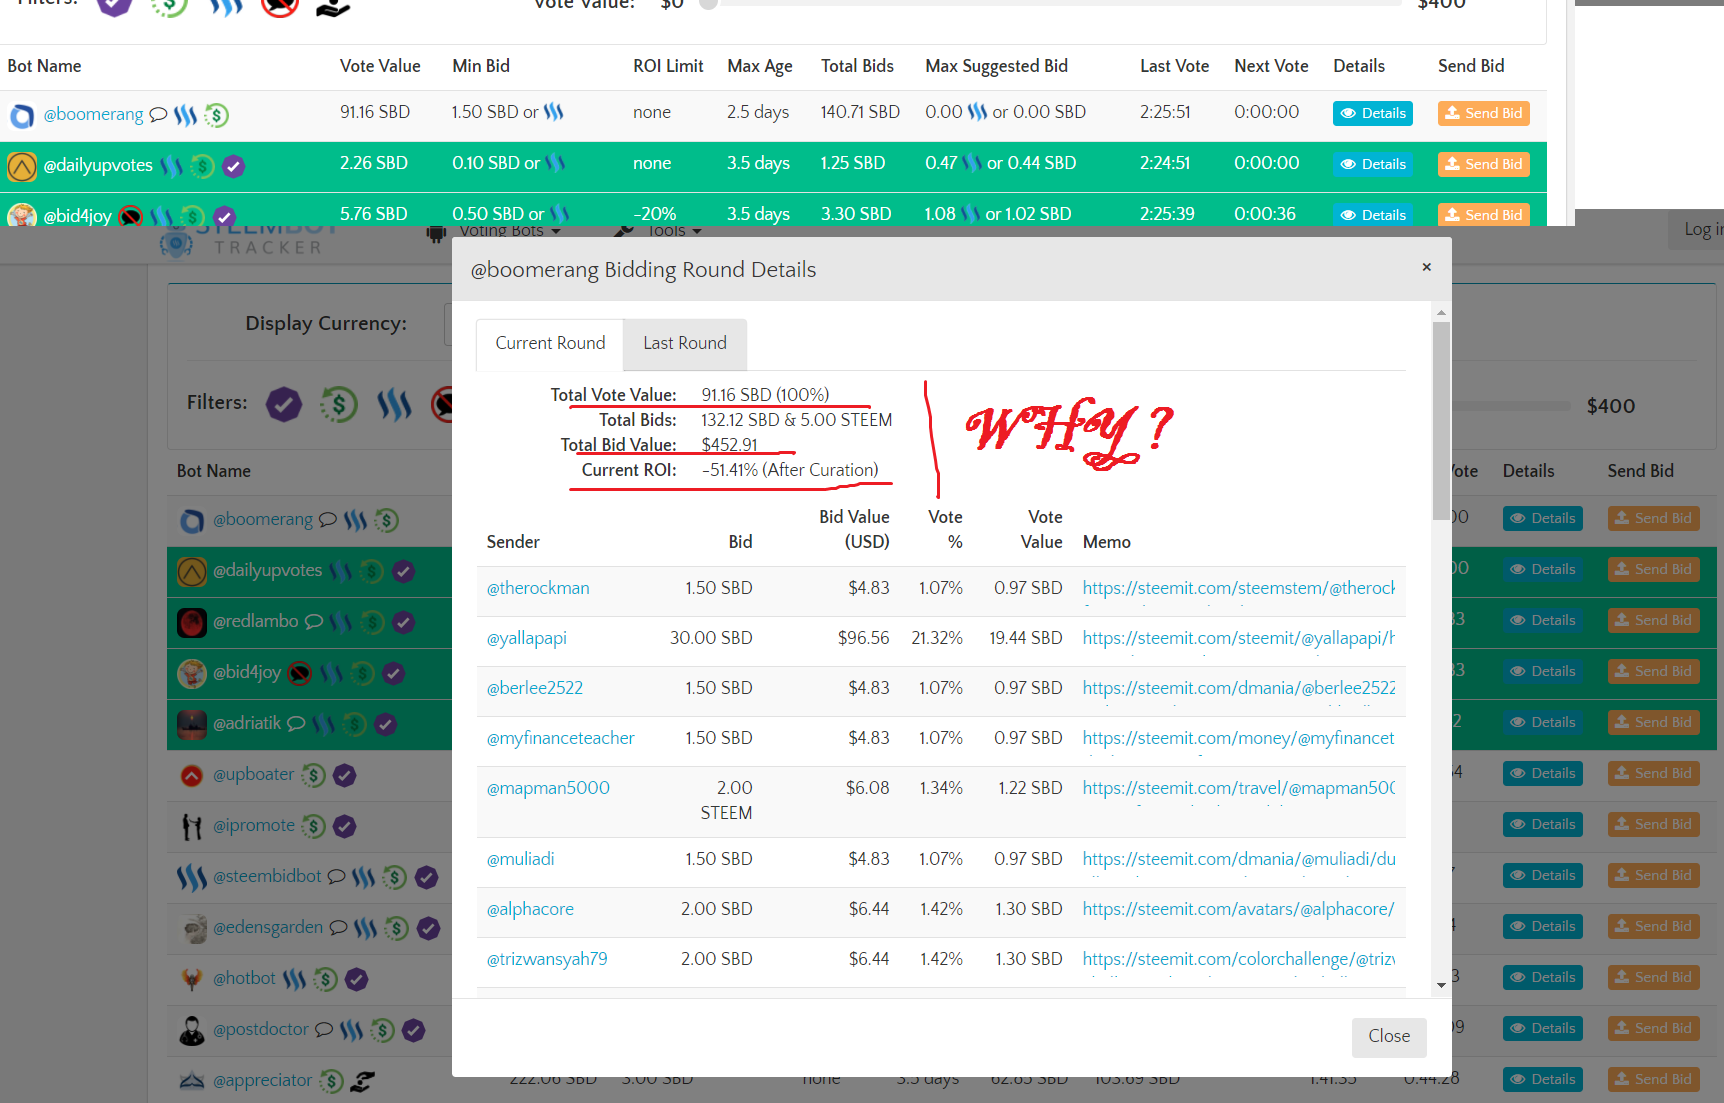Click the @upboater red avatar icon
The image size is (1724, 1103).
(192, 775)
